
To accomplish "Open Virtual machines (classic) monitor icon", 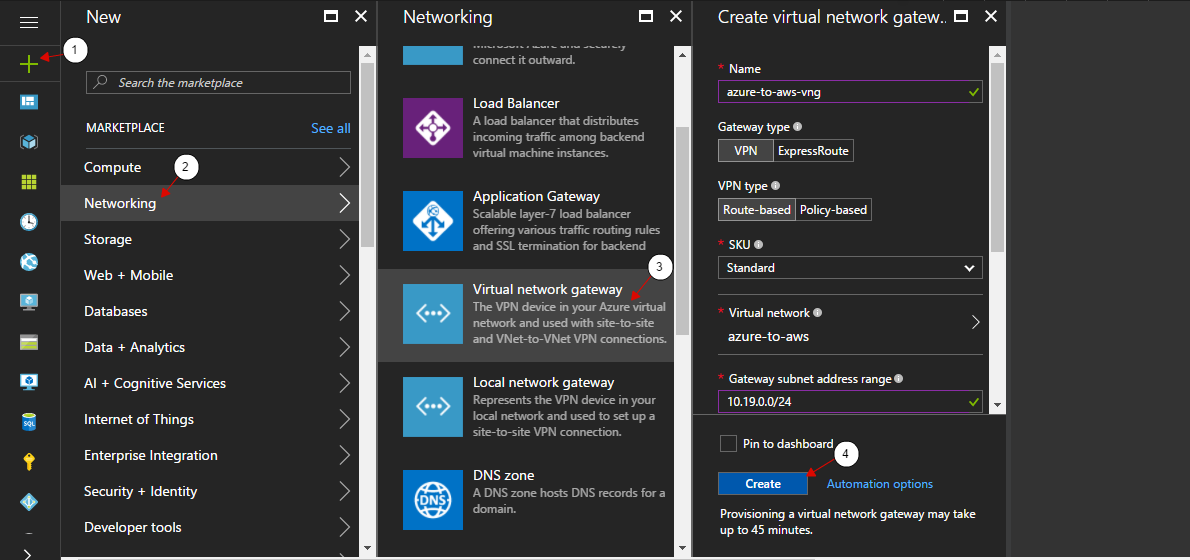I will pos(29,301).
